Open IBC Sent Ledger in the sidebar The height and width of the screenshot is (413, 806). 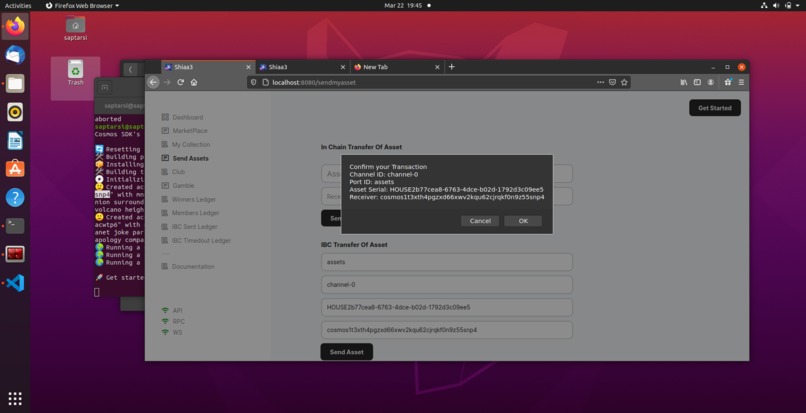click(x=194, y=227)
